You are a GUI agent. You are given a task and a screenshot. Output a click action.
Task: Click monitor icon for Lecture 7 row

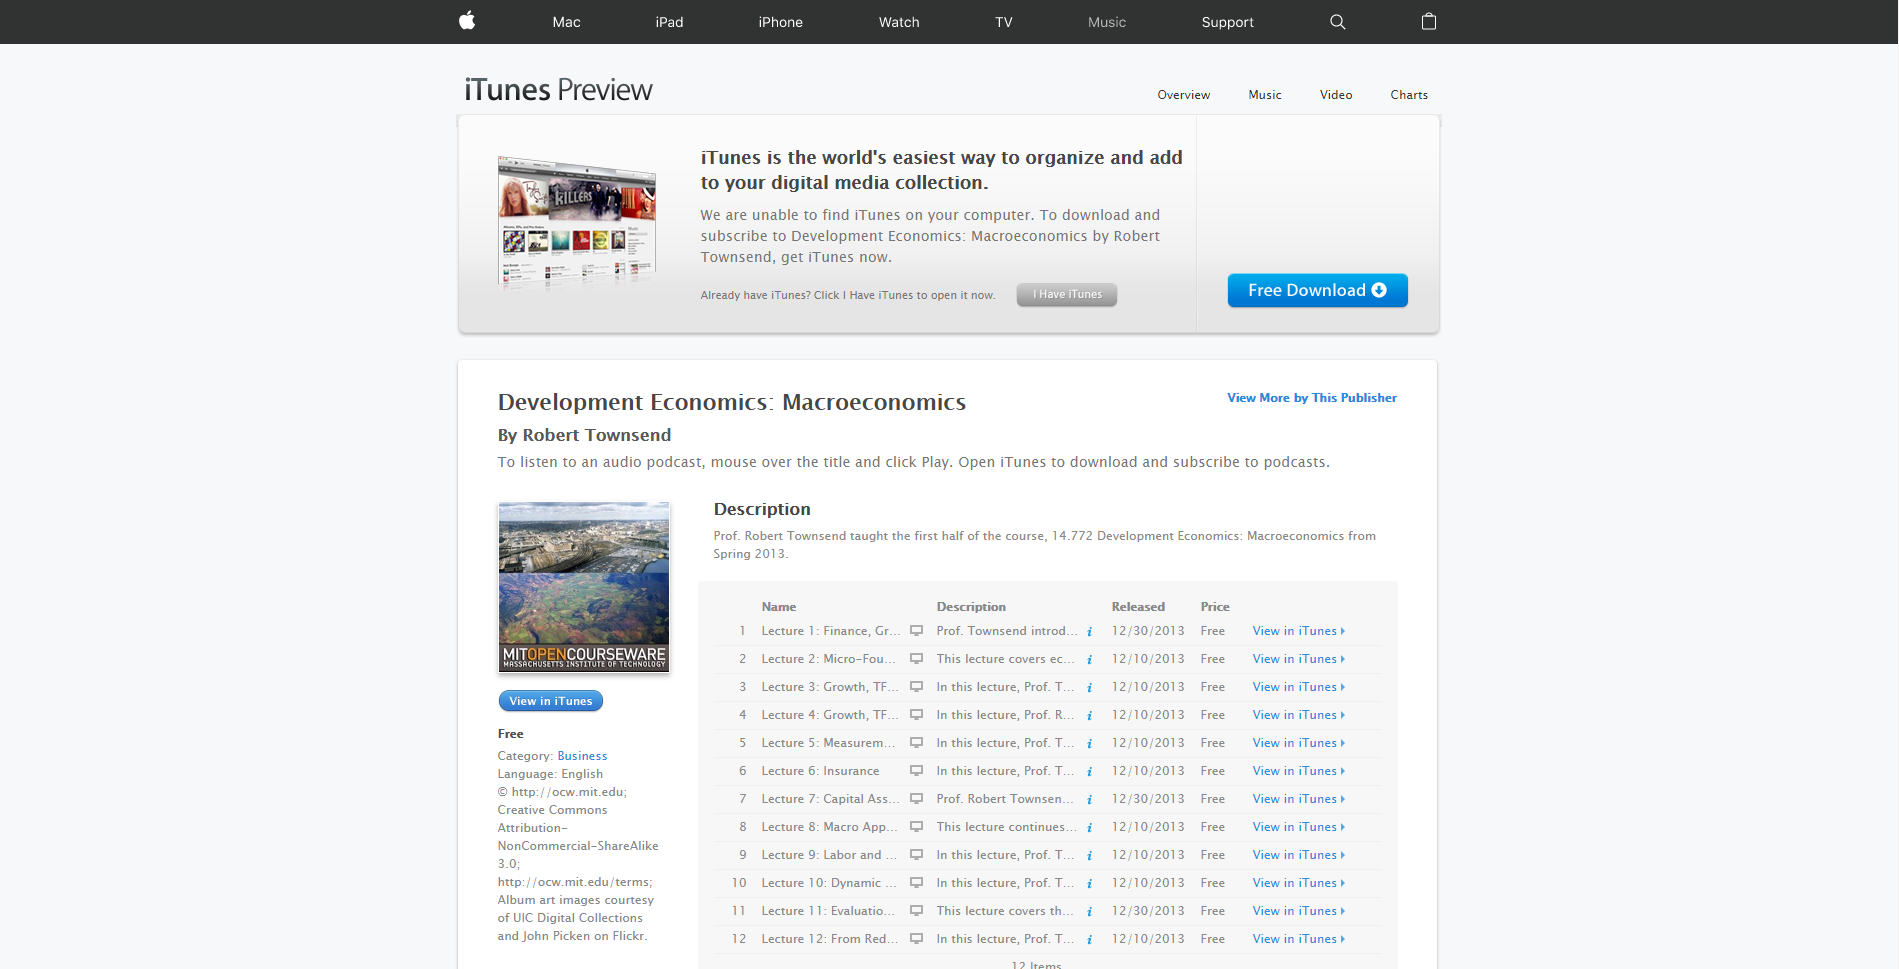click(916, 799)
